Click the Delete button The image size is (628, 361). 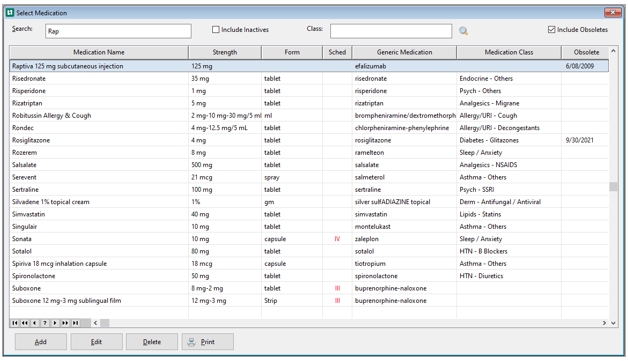[152, 342]
